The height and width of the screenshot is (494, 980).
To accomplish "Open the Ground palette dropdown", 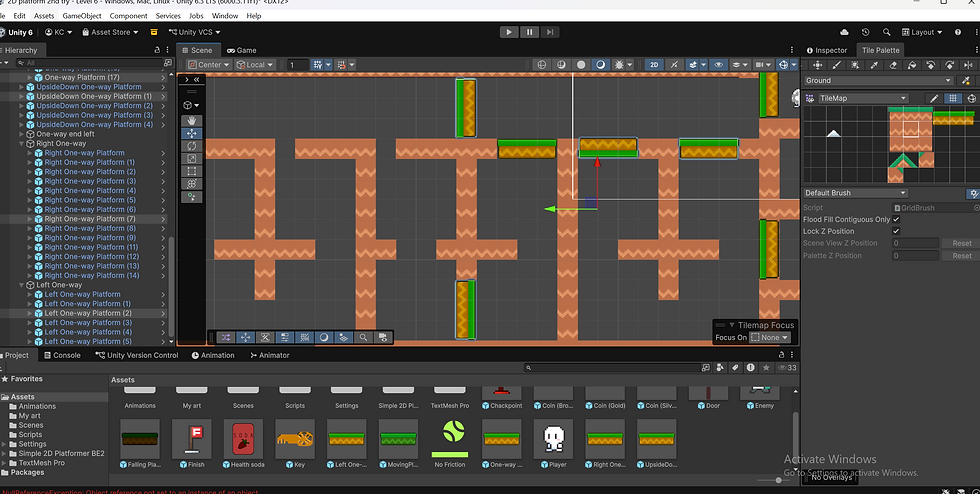I will click(878, 80).
